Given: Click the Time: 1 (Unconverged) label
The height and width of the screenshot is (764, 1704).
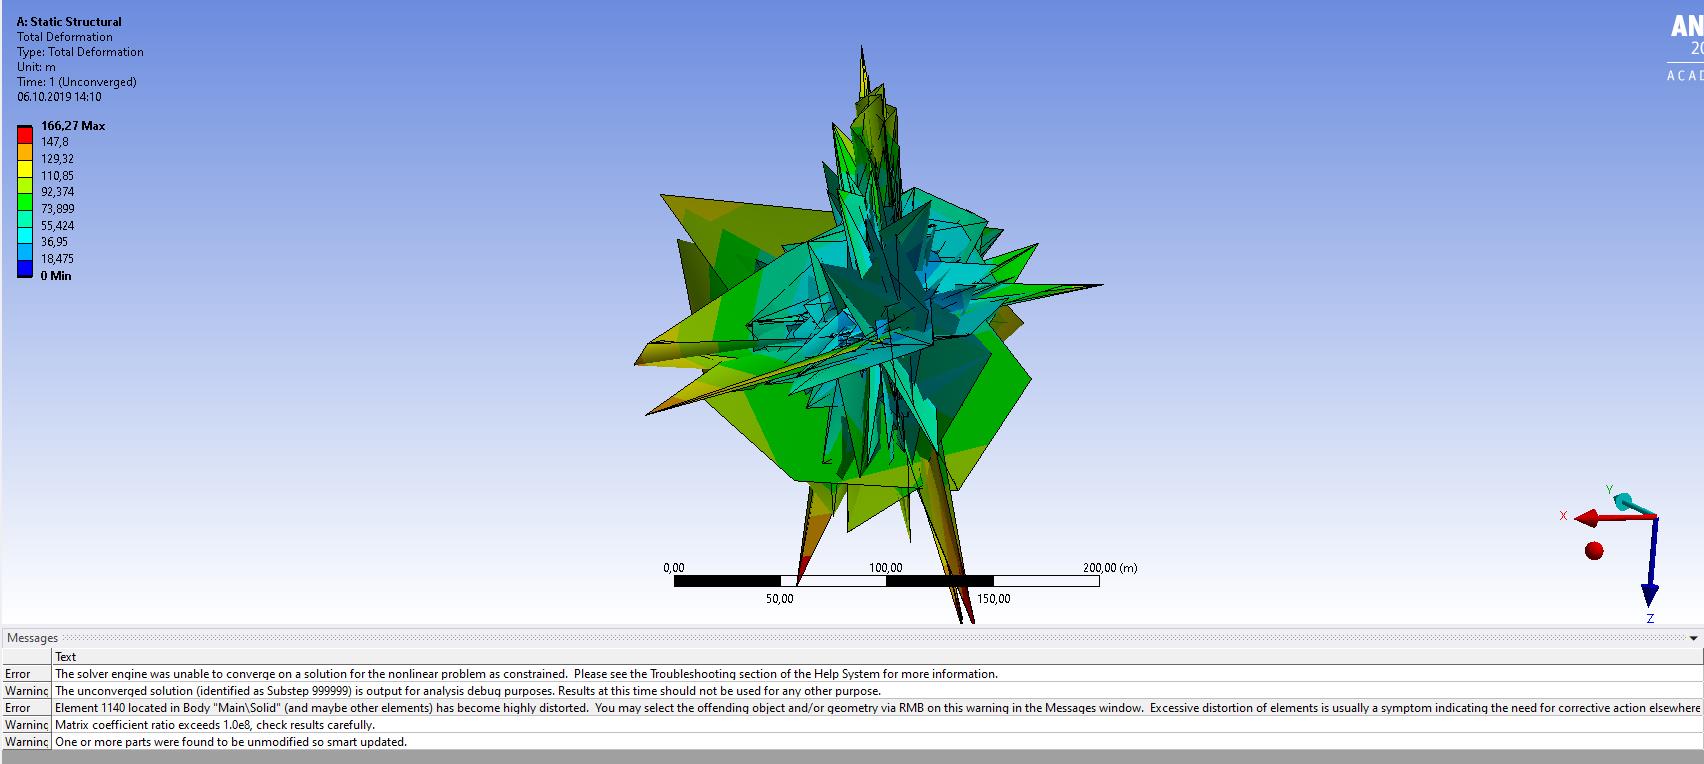Looking at the screenshot, I should [x=77, y=82].
